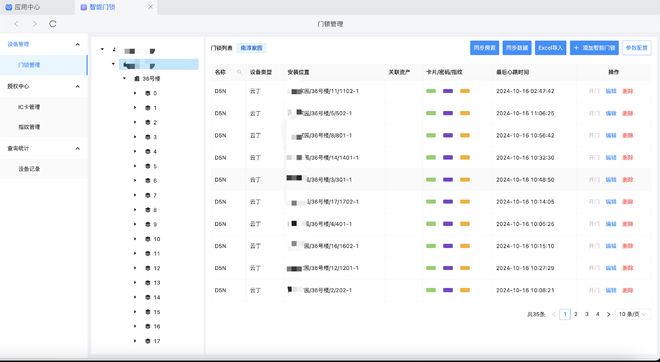660x362 pixels.
Task: Click the 添加智能门锁 button
Action: [594, 48]
